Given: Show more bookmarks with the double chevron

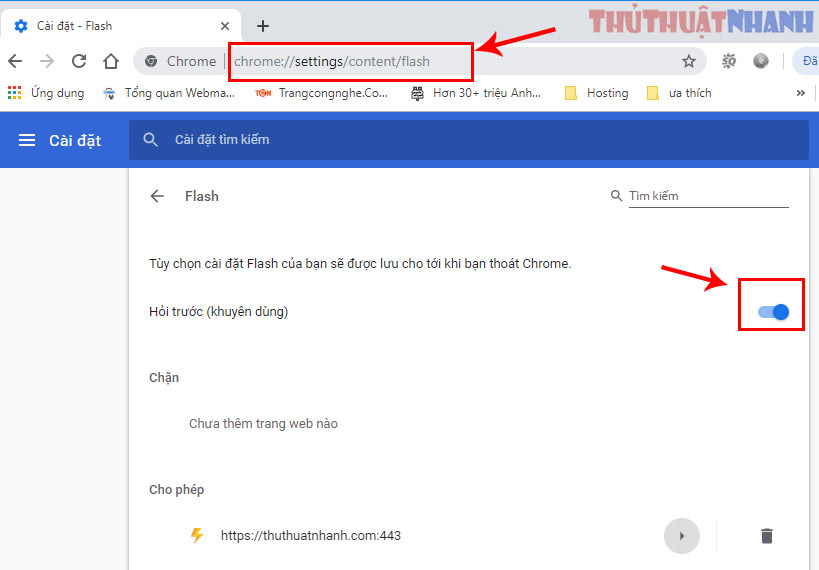Looking at the screenshot, I should 800,93.
